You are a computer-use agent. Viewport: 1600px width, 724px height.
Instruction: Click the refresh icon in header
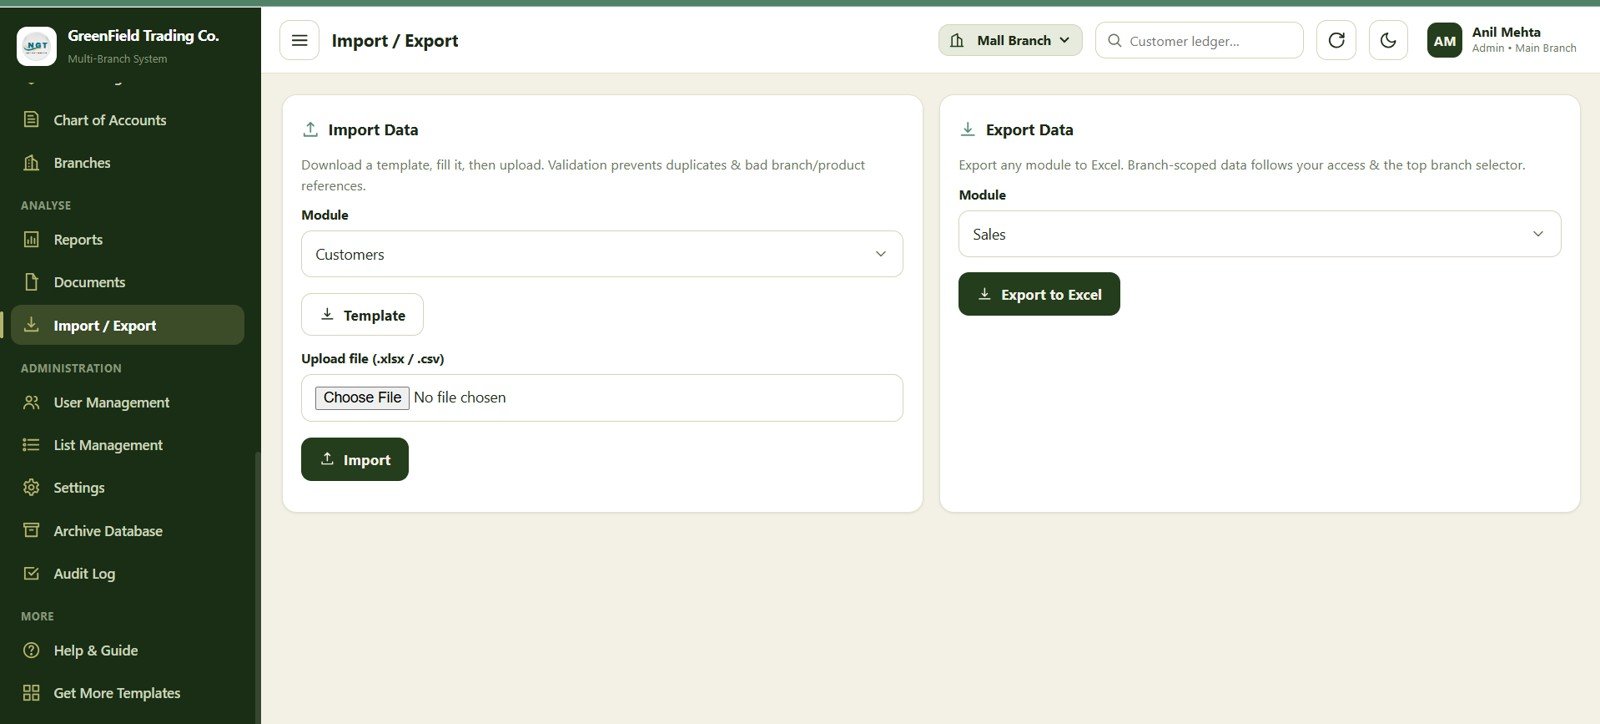[1336, 41]
